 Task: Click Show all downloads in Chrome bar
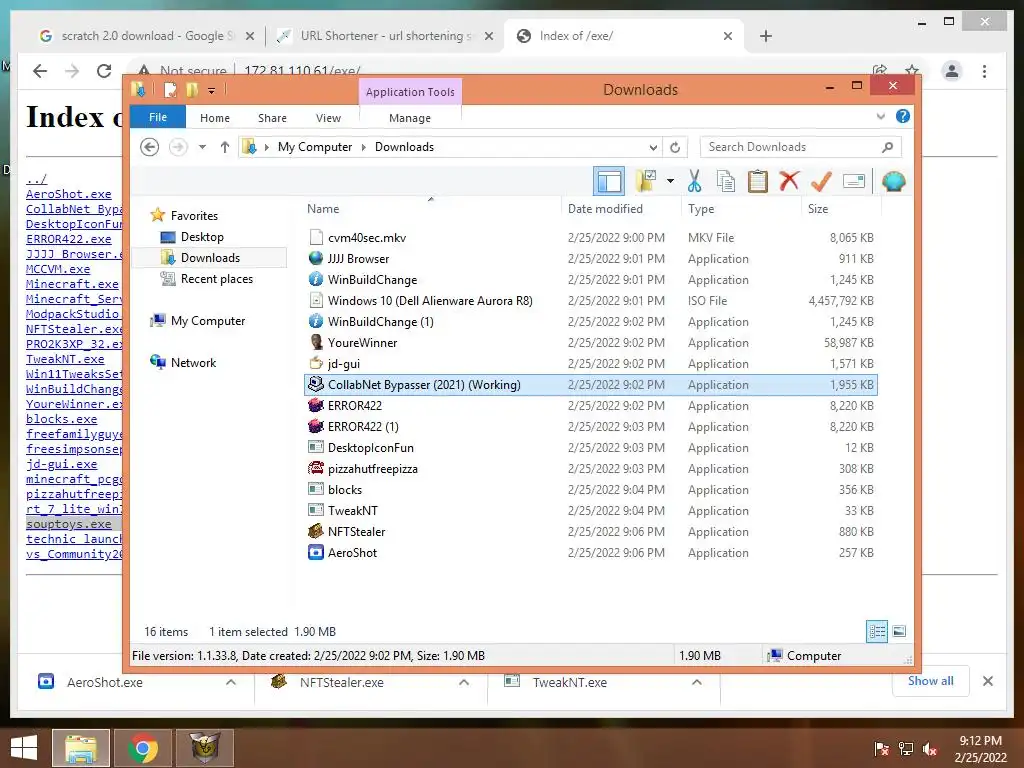931,681
